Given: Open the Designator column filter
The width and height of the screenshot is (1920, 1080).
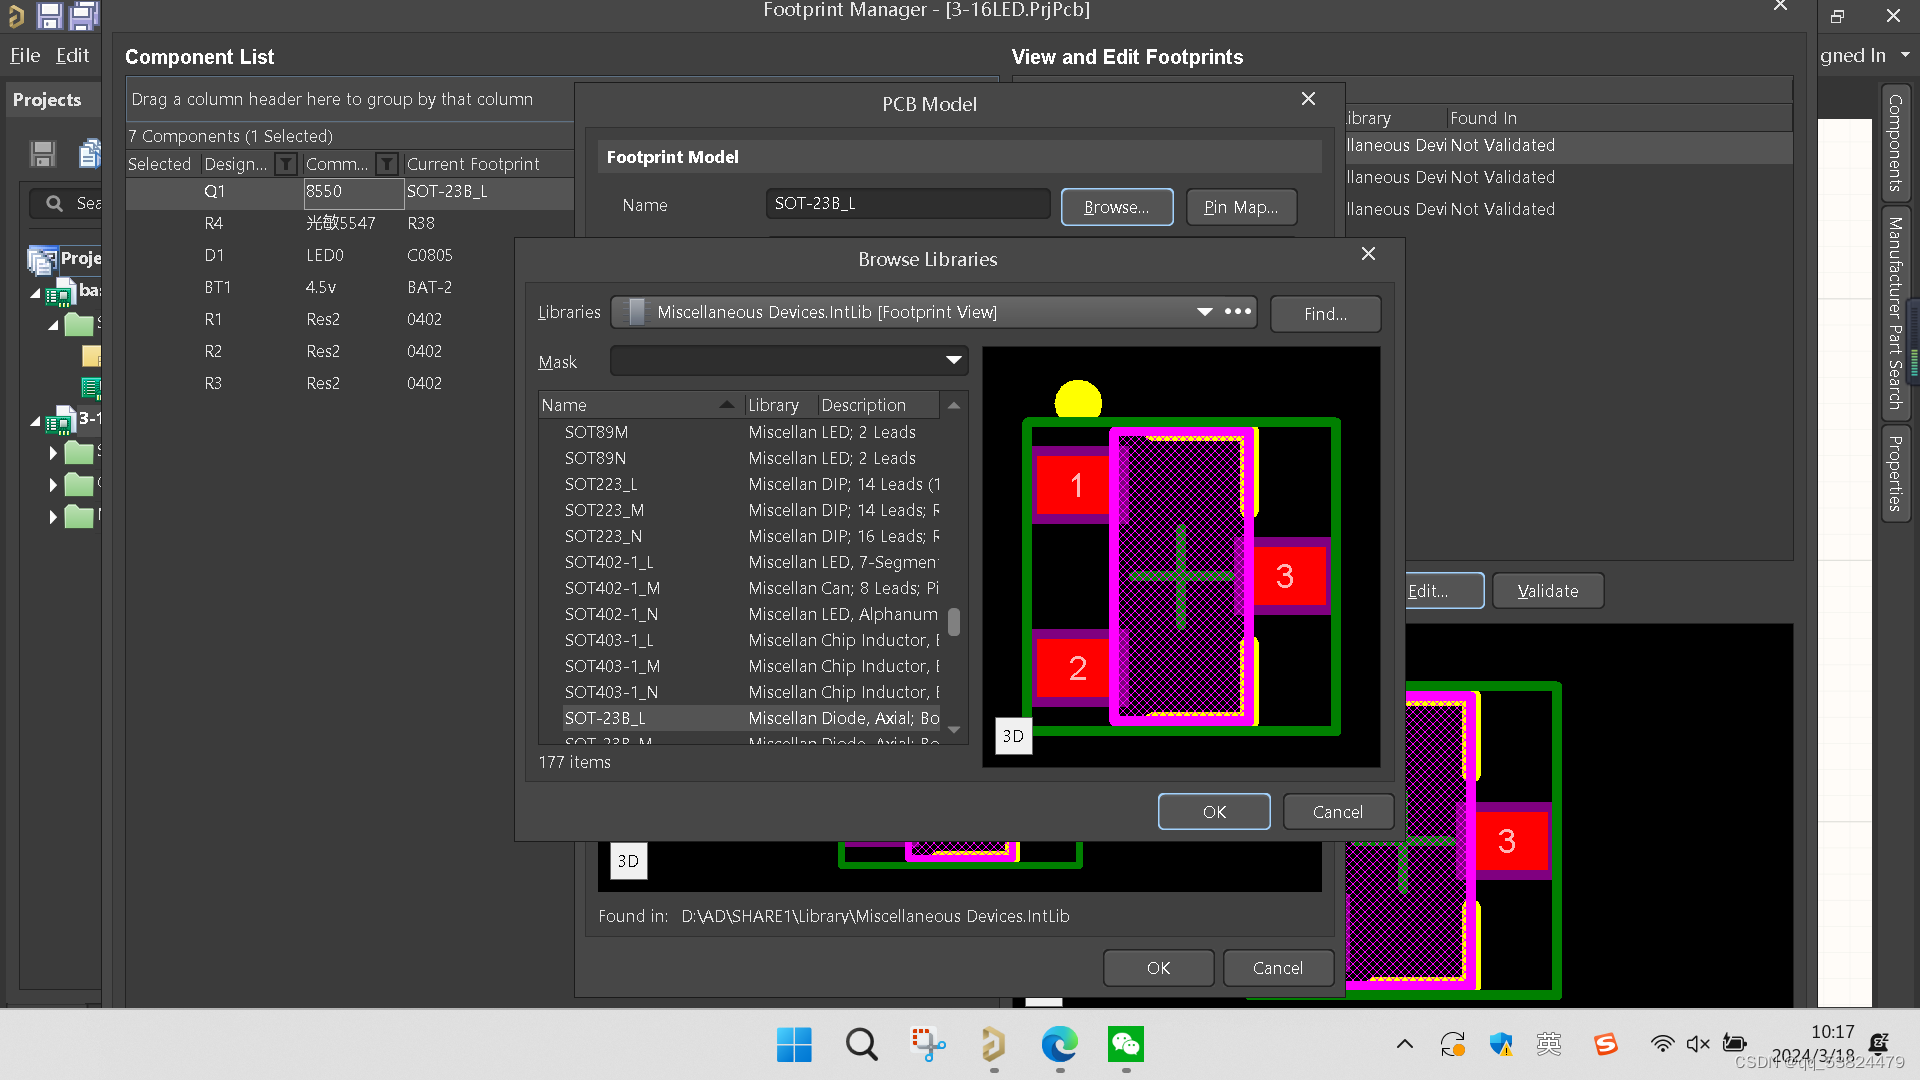Looking at the screenshot, I should pos(286,164).
